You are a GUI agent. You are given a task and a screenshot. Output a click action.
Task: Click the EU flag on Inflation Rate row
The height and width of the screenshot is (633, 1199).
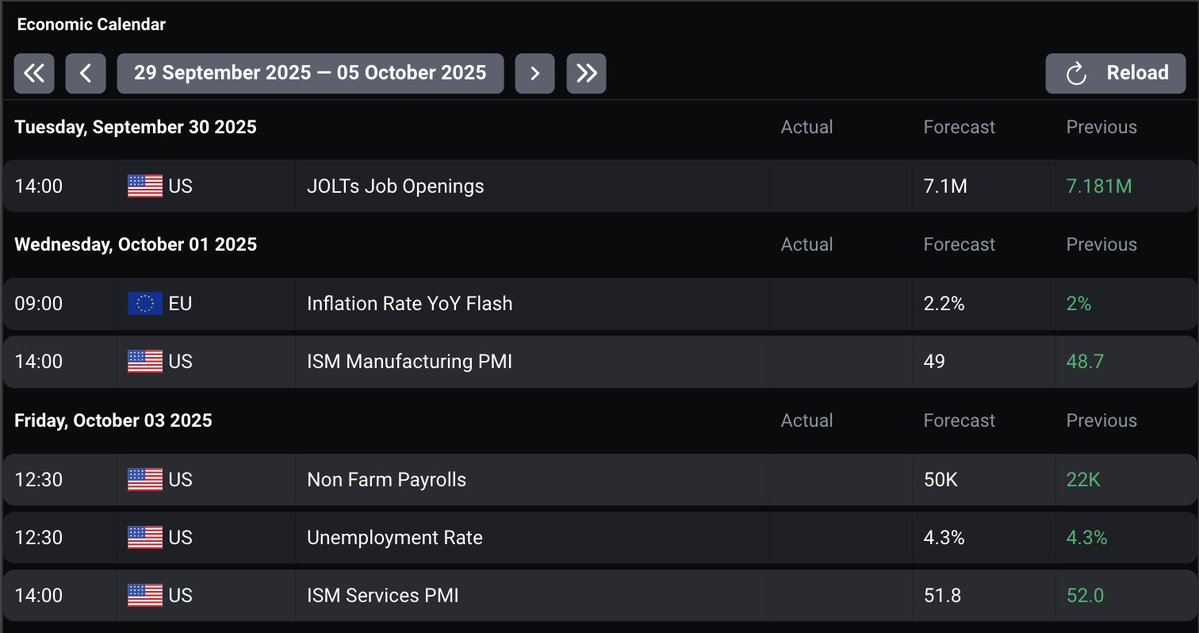[x=145, y=304]
